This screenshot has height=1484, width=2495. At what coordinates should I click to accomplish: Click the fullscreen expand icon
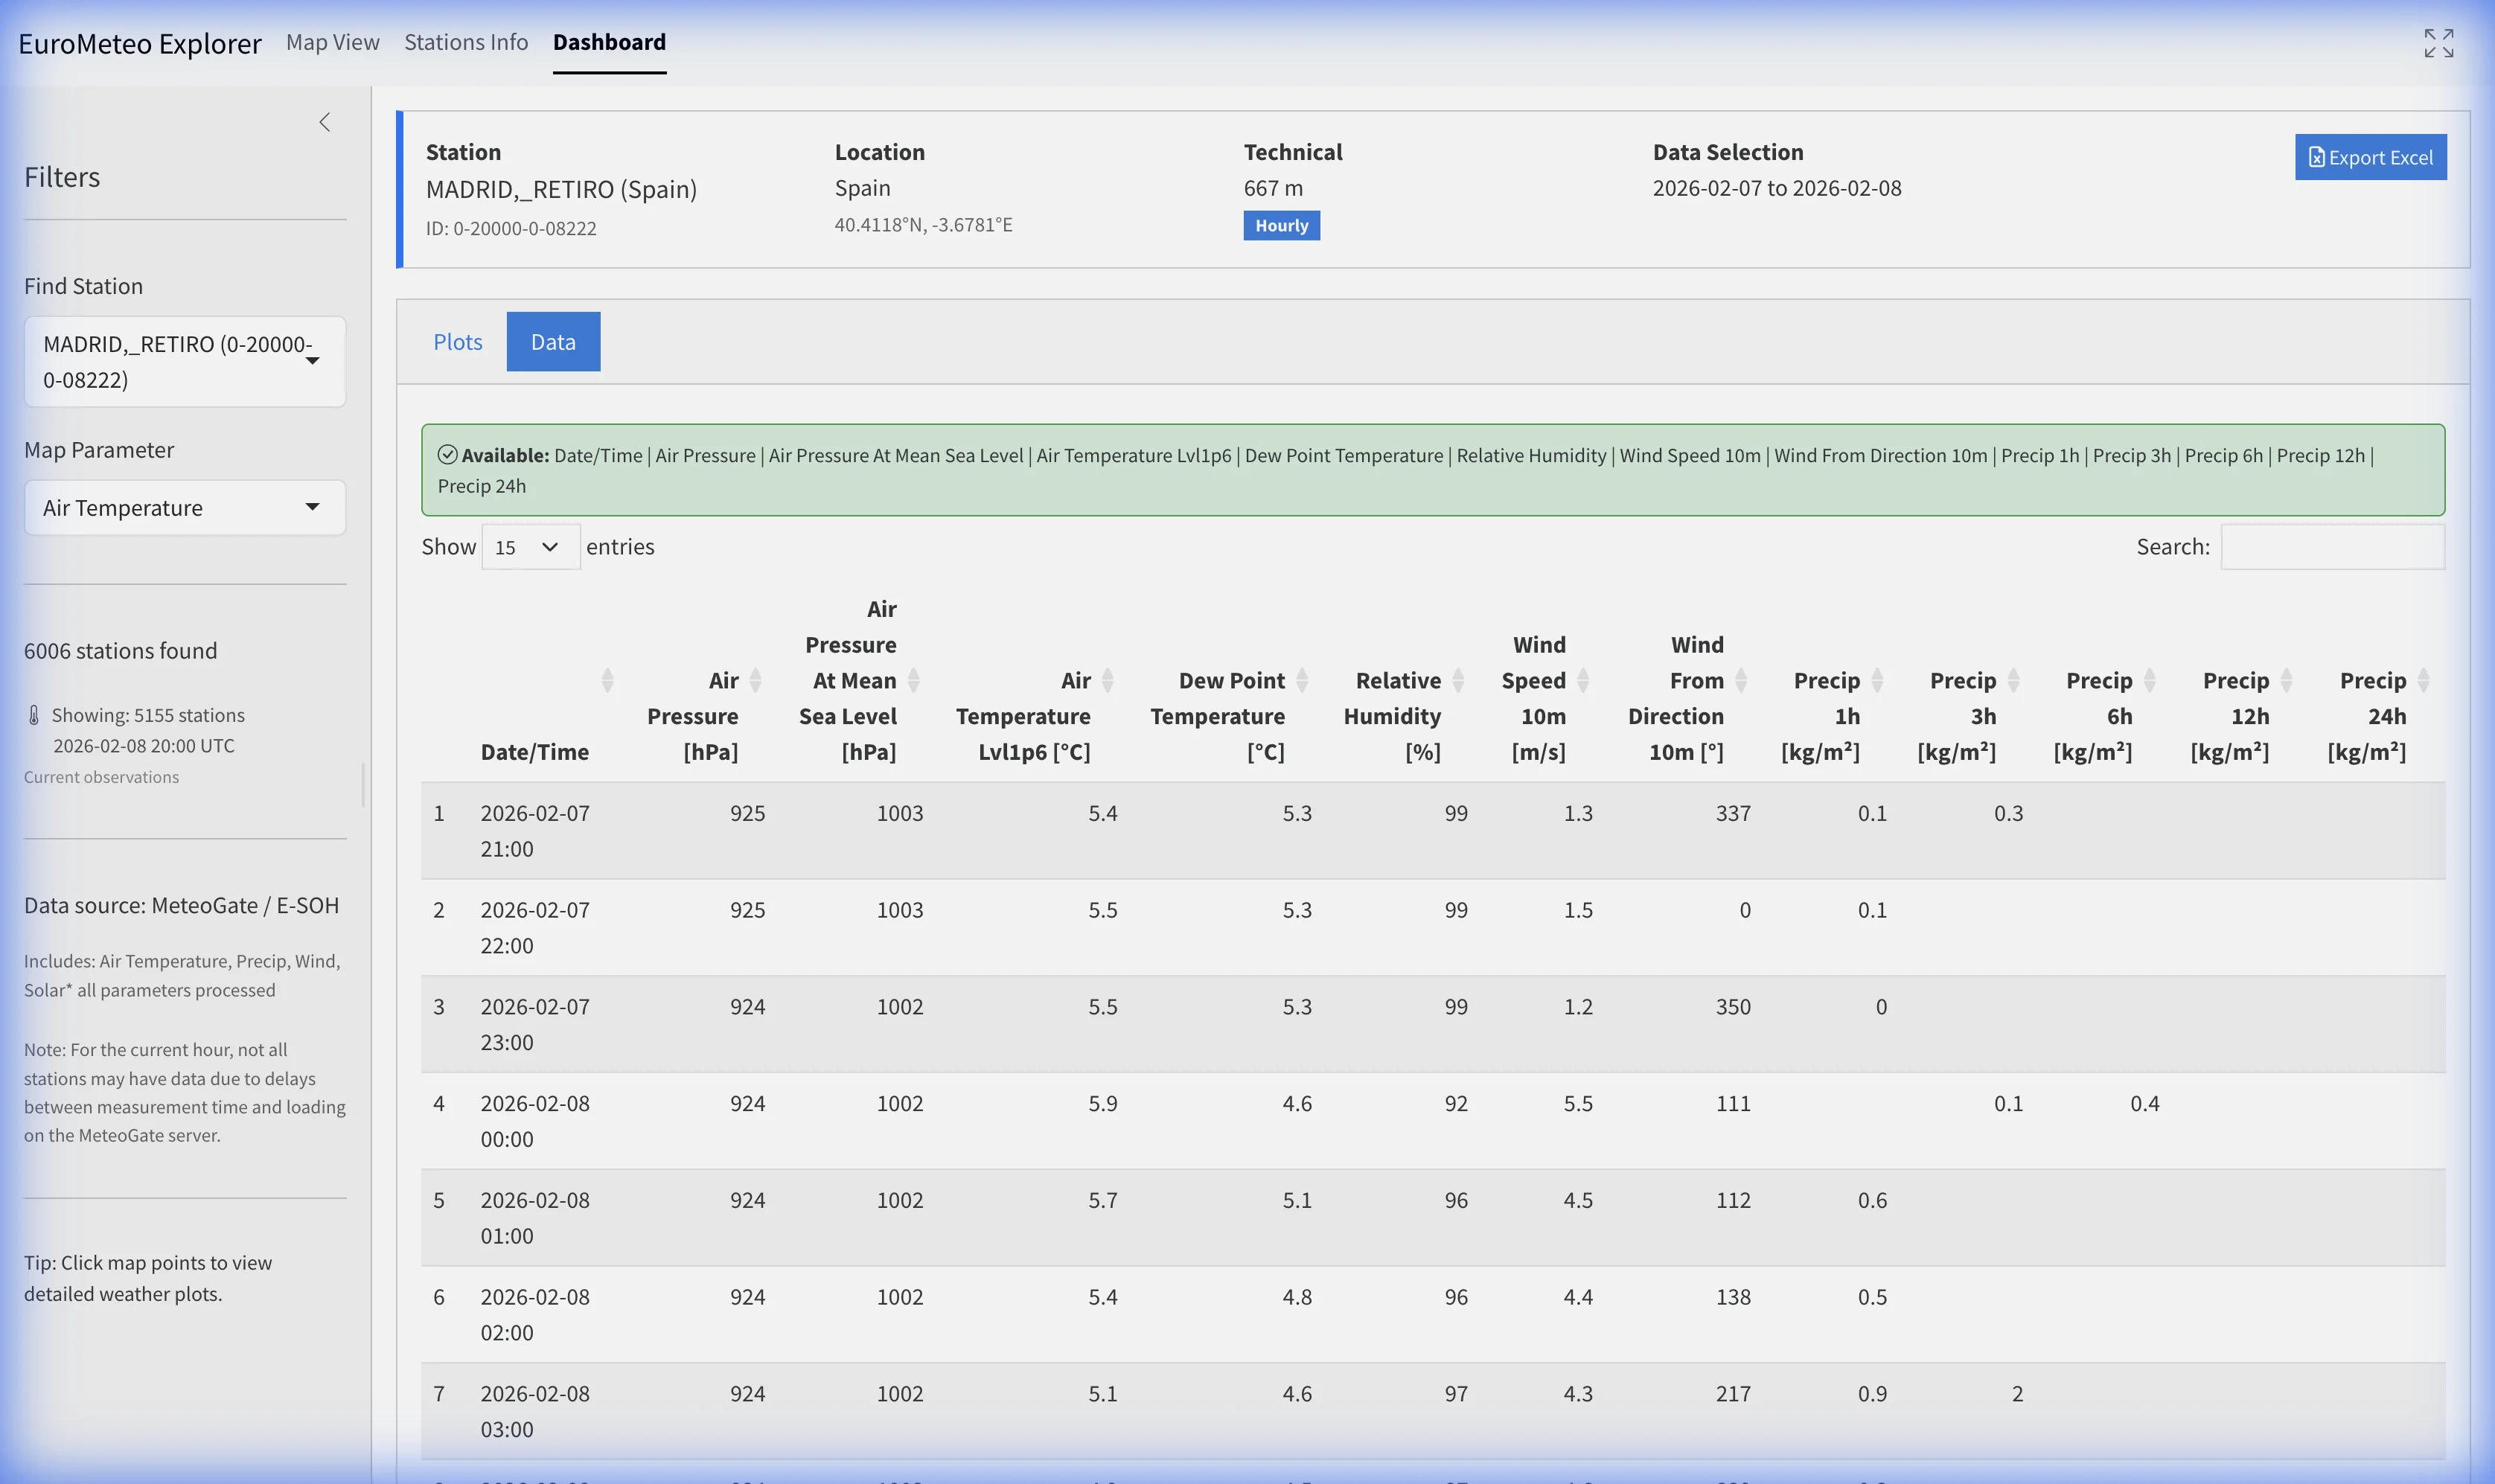coord(2438,42)
